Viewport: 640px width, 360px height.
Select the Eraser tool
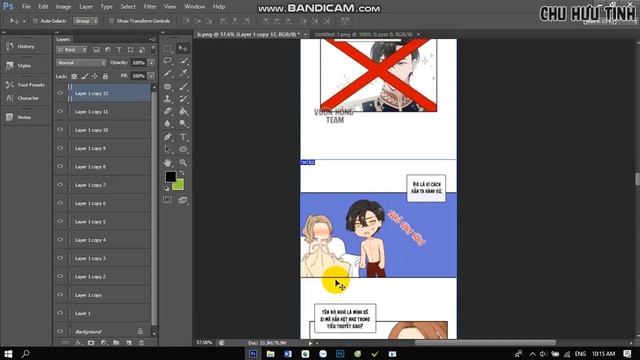[168, 111]
